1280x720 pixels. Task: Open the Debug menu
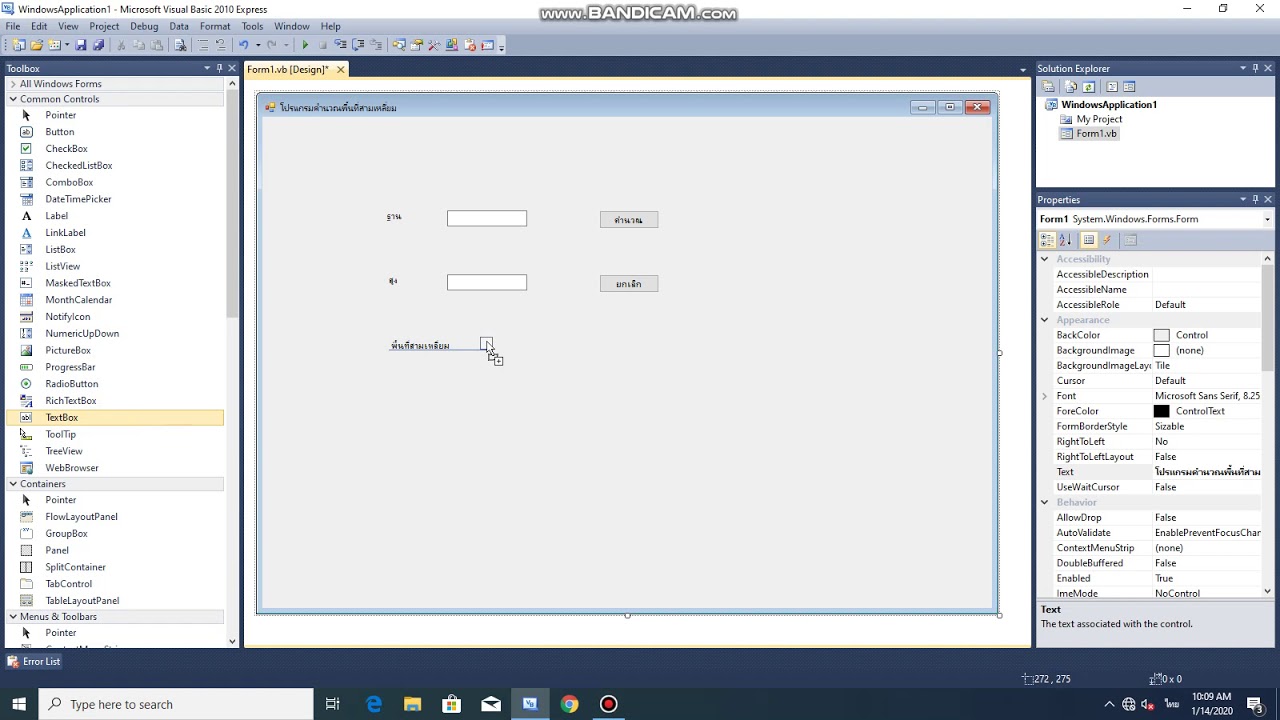point(144,26)
